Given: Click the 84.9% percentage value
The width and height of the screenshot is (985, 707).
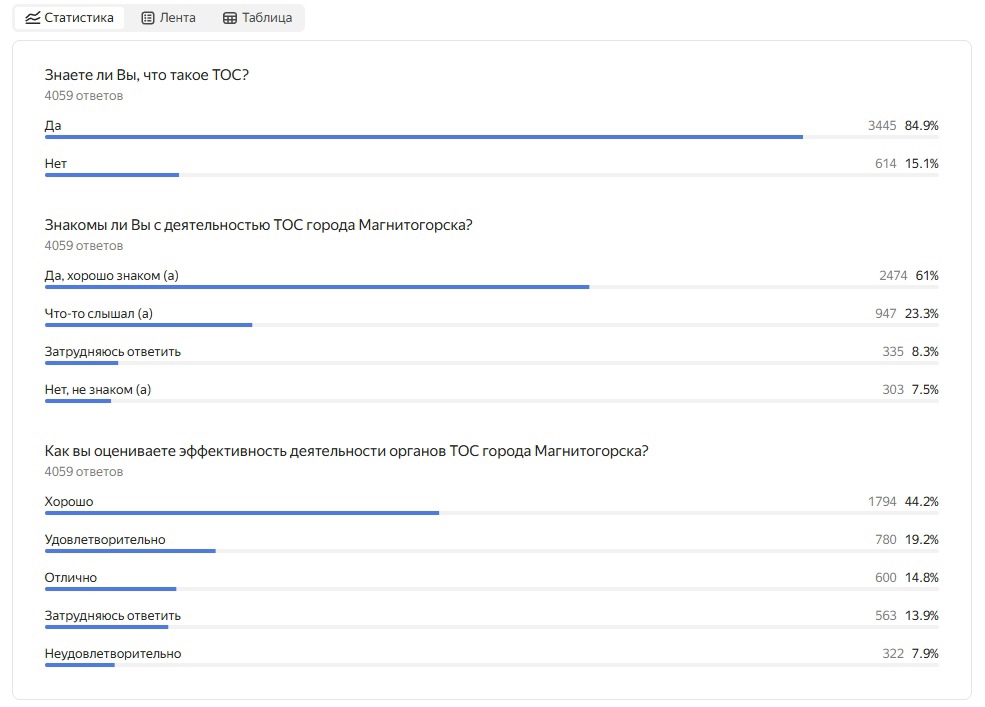Looking at the screenshot, I should click(x=921, y=125).
